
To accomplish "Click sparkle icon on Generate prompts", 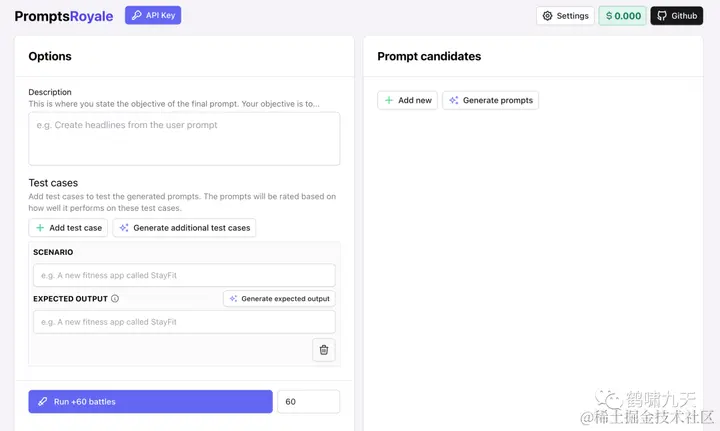I will tap(454, 100).
